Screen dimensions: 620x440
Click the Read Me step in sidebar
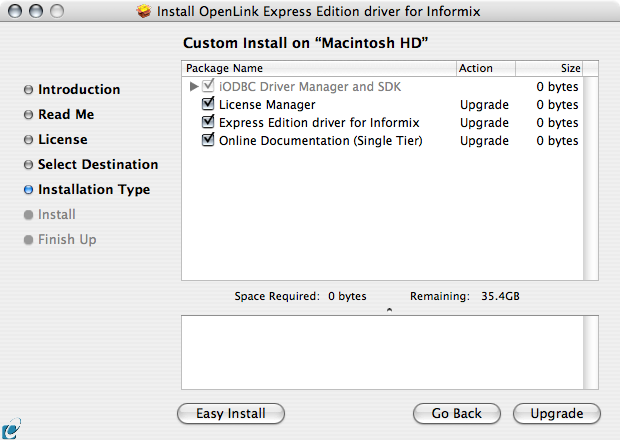click(x=66, y=114)
